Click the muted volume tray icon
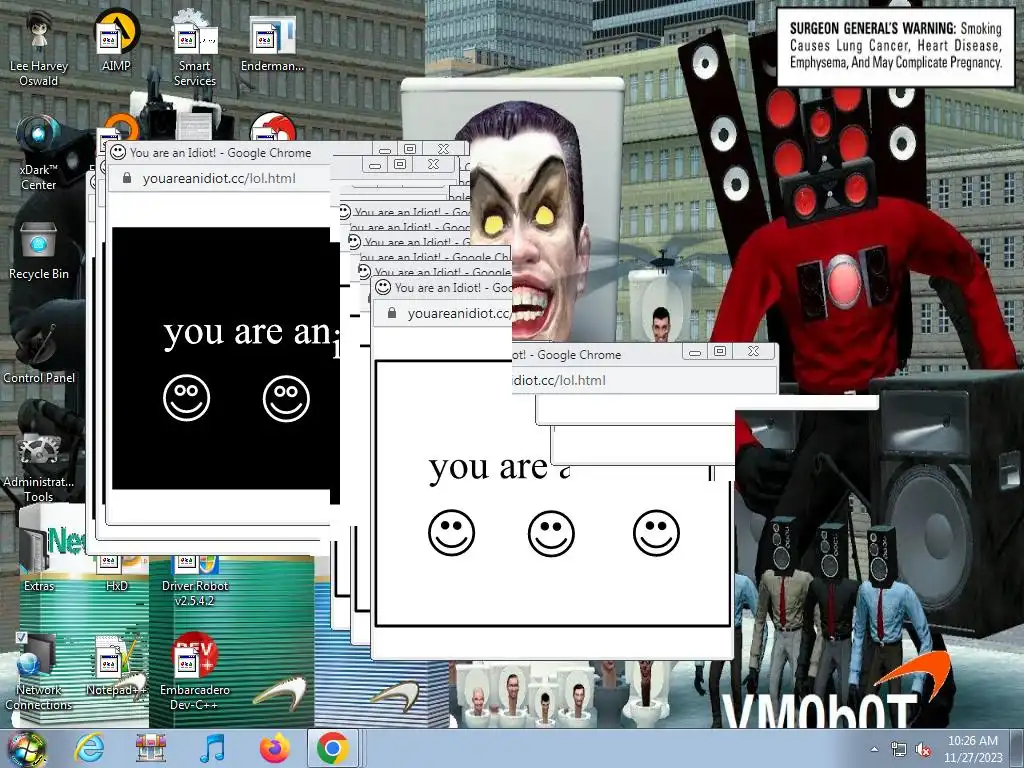 [x=923, y=749]
